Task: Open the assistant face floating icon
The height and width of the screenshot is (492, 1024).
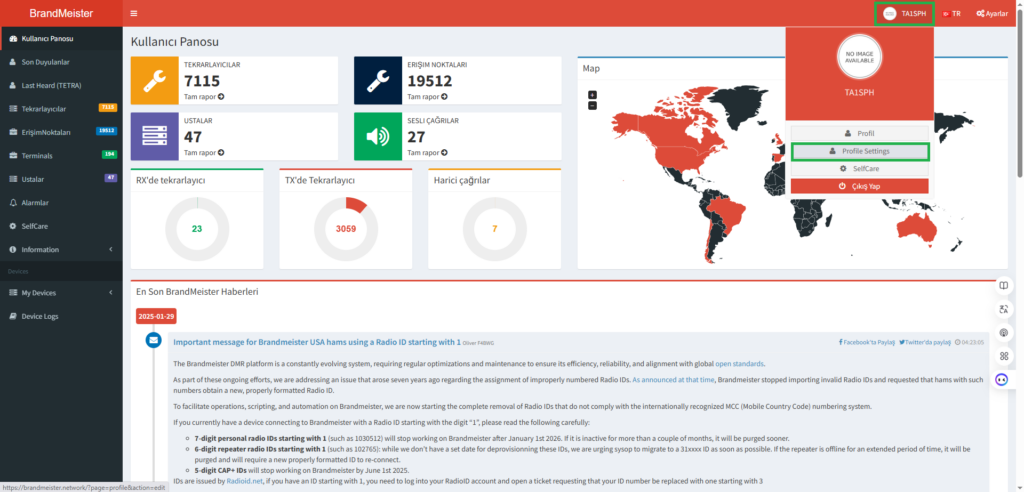Action: (1002, 380)
